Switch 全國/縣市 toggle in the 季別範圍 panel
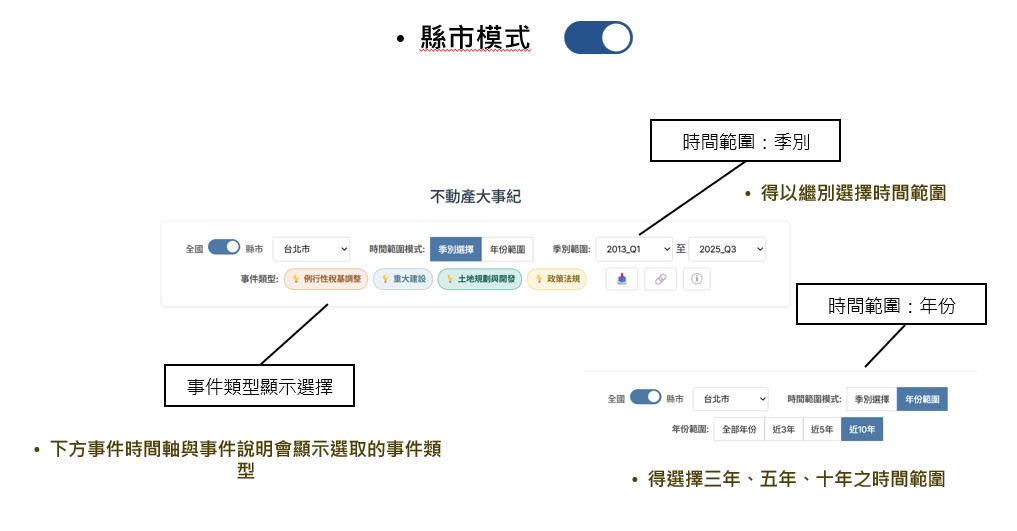Image resolution: width=1017 pixels, height=531 pixels. point(224,247)
